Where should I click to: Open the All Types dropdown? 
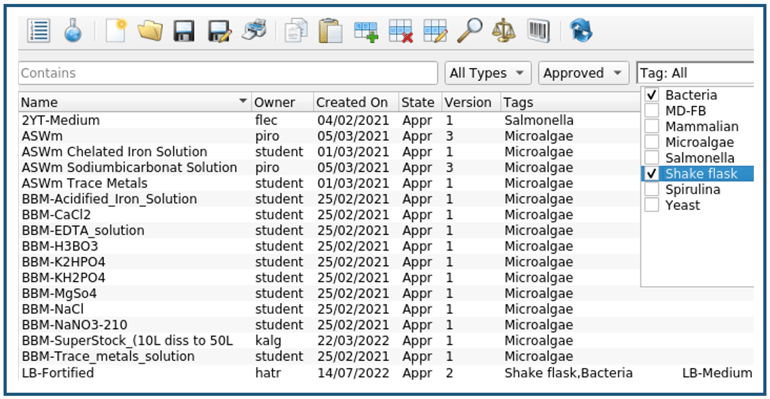coord(488,73)
